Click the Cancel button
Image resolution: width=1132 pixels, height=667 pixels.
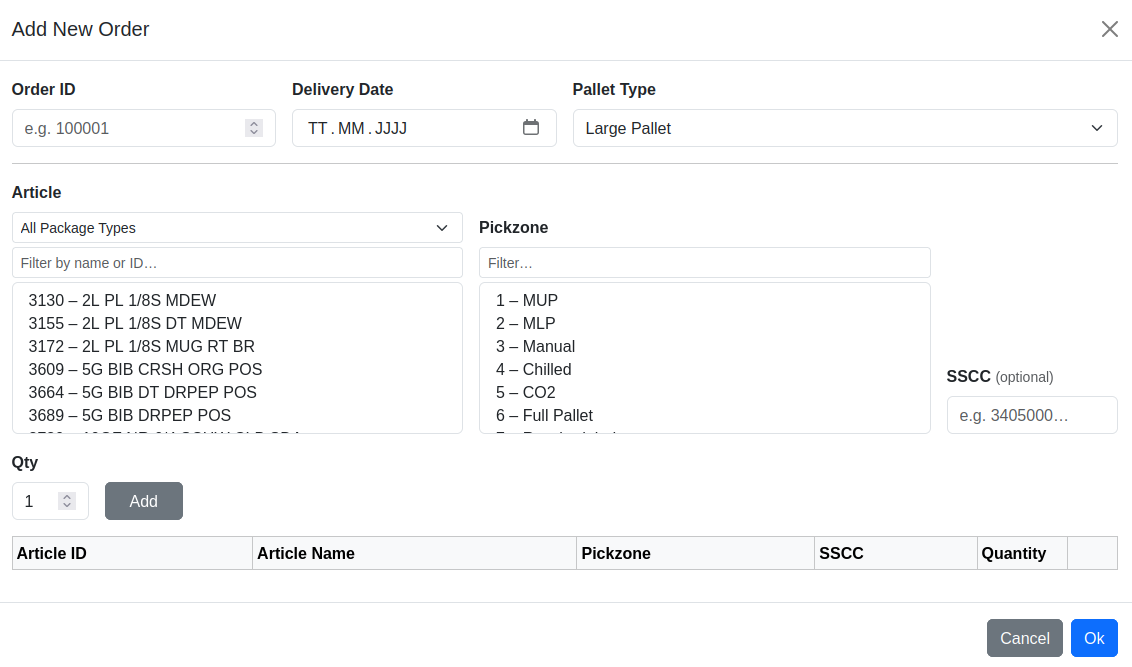[x=1024, y=638]
